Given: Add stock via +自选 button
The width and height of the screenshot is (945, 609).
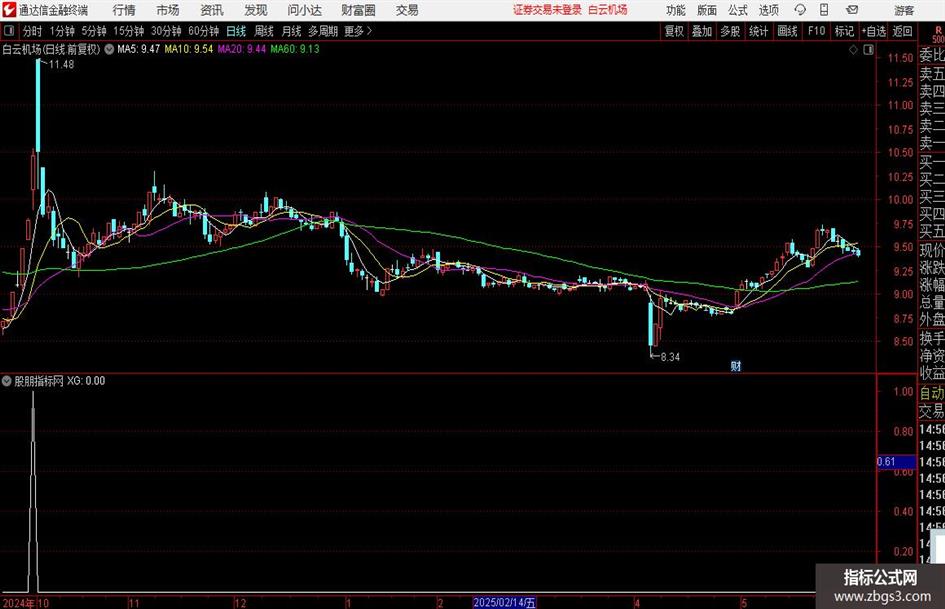Looking at the screenshot, I should [x=874, y=31].
